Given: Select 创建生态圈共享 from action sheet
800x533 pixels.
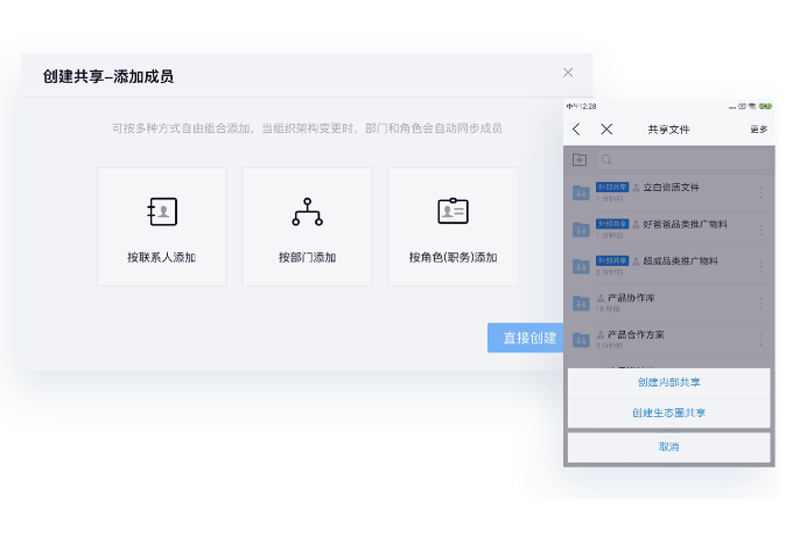Looking at the screenshot, I should click(669, 413).
